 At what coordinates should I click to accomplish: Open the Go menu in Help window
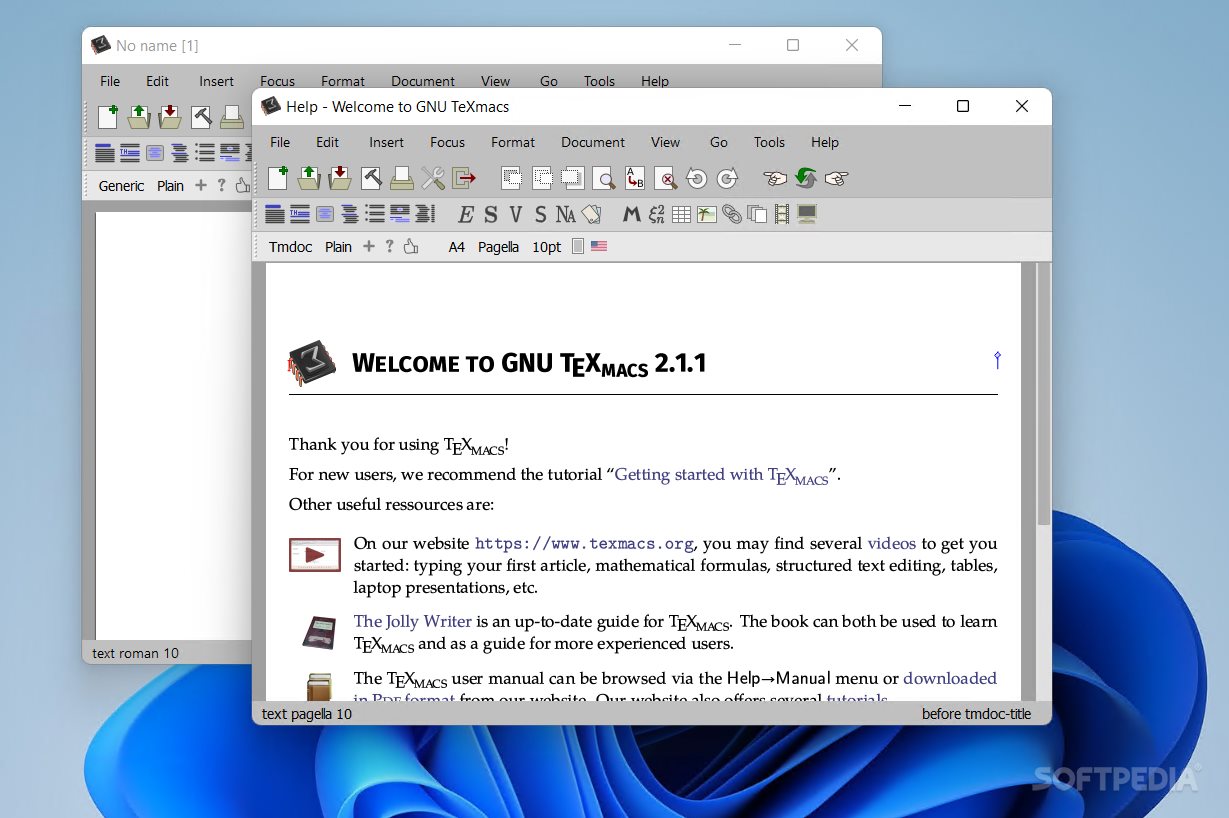(719, 142)
